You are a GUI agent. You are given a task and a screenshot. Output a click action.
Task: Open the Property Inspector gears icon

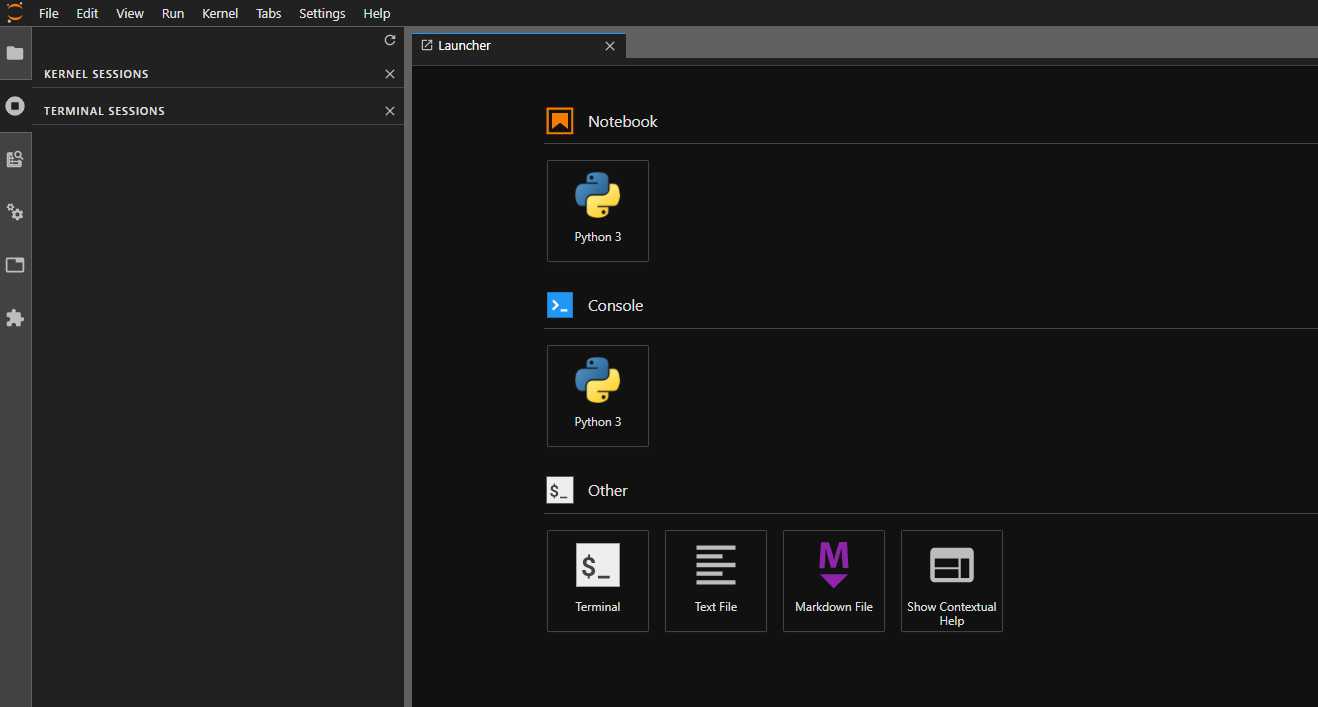click(15, 212)
